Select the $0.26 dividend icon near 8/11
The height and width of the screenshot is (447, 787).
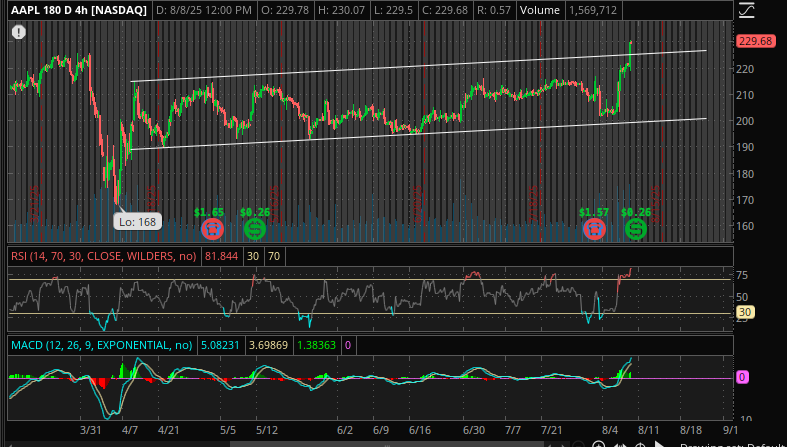click(635, 229)
